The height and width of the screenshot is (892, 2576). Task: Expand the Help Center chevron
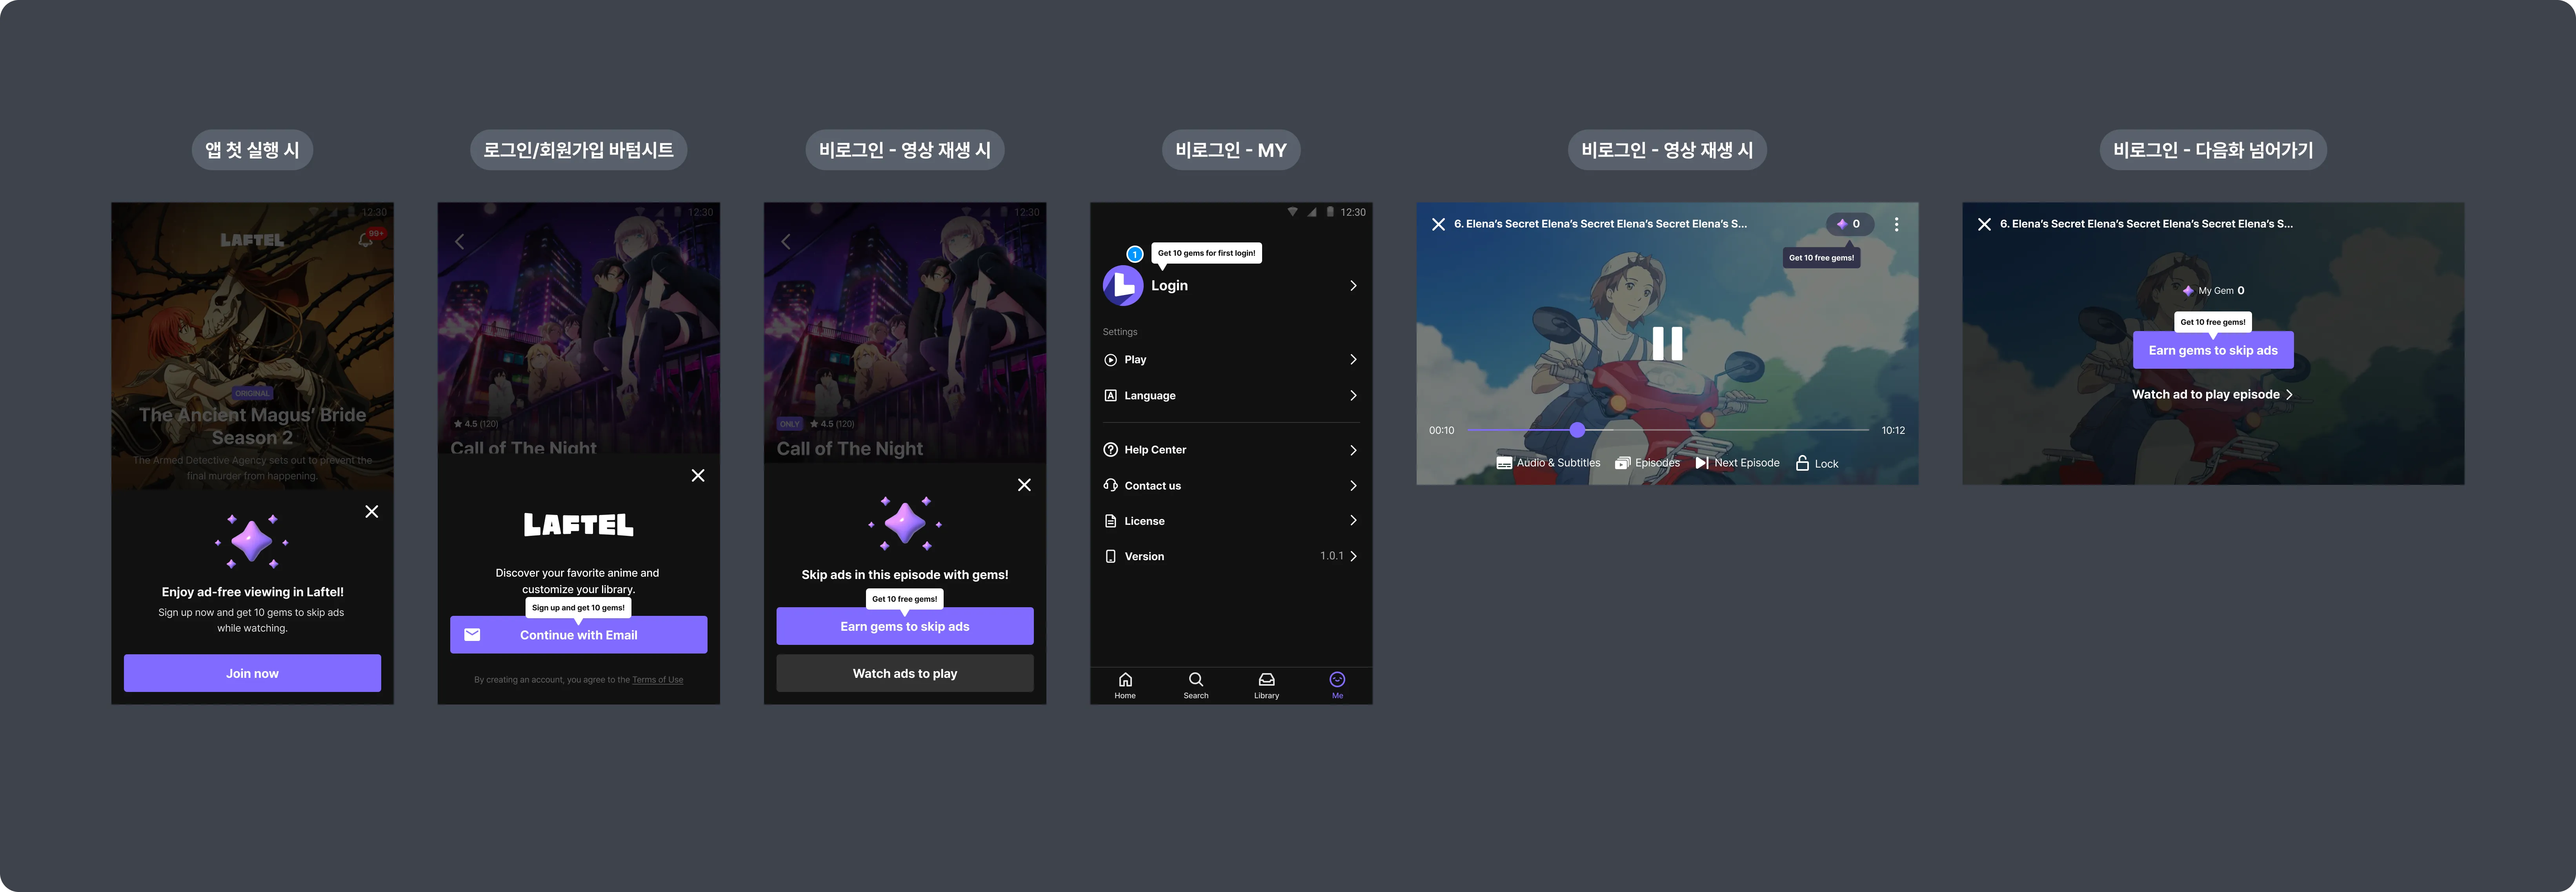pos(1353,450)
